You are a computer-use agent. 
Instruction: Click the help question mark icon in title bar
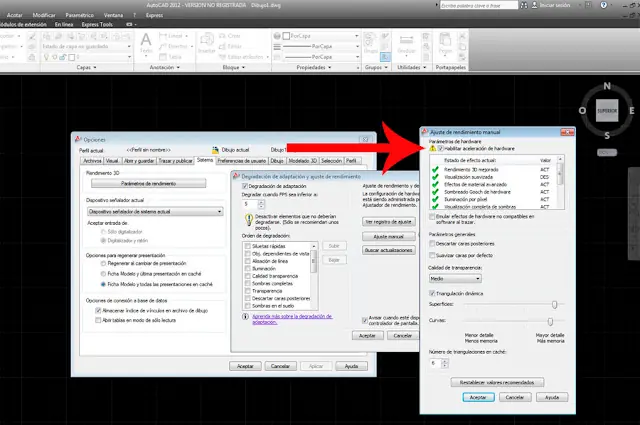tap(604, 5)
